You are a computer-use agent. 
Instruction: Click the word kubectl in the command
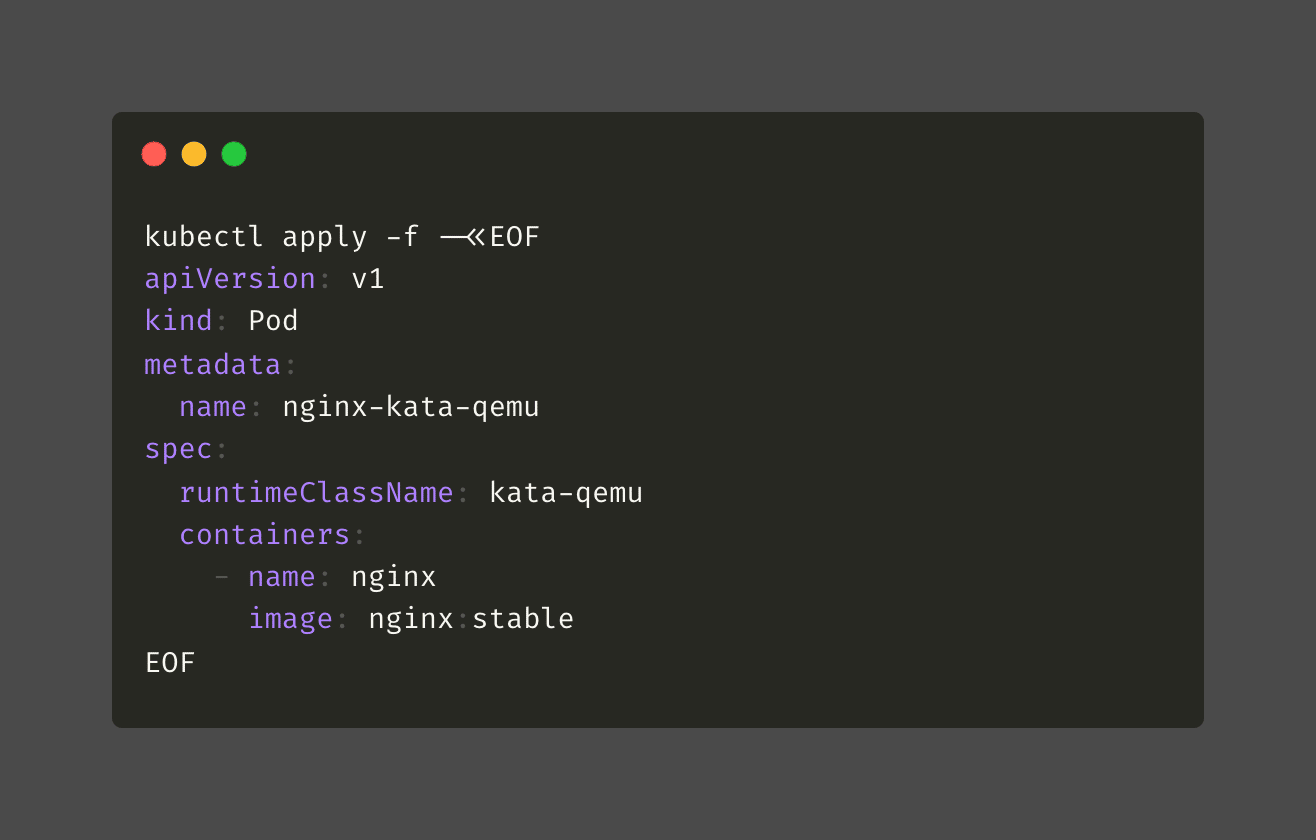click(204, 237)
